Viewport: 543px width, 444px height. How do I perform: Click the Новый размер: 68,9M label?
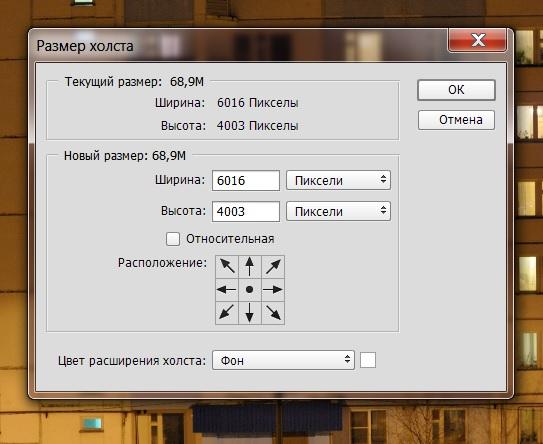click(125, 156)
